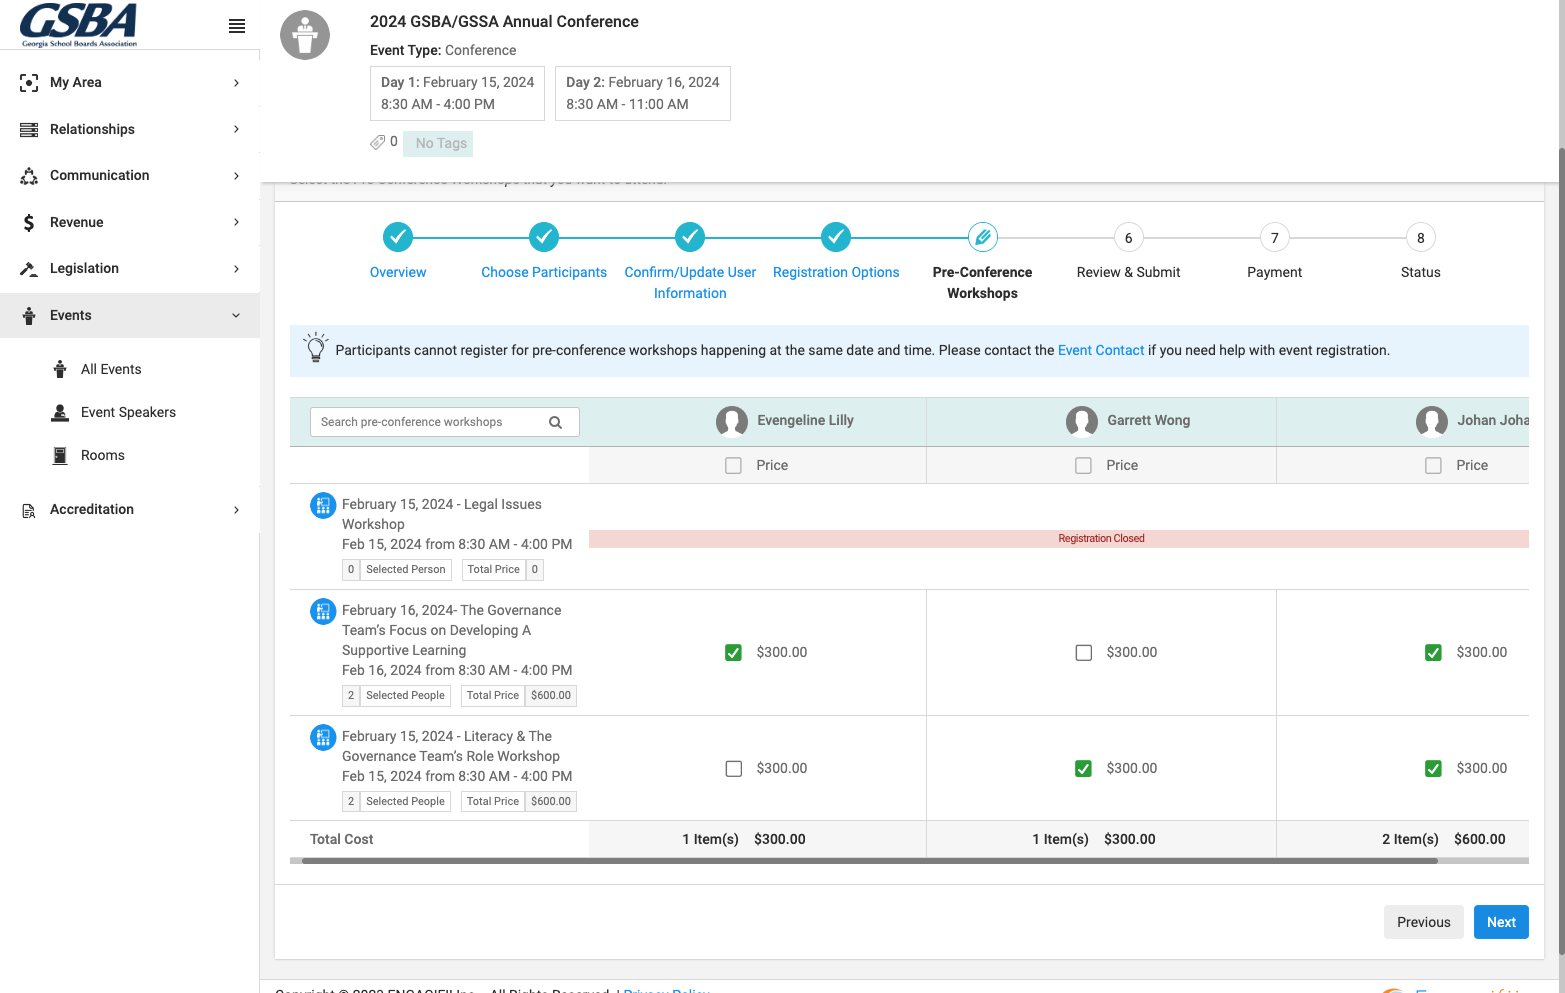
Task: Click the search magnifier icon
Action: (x=555, y=423)
